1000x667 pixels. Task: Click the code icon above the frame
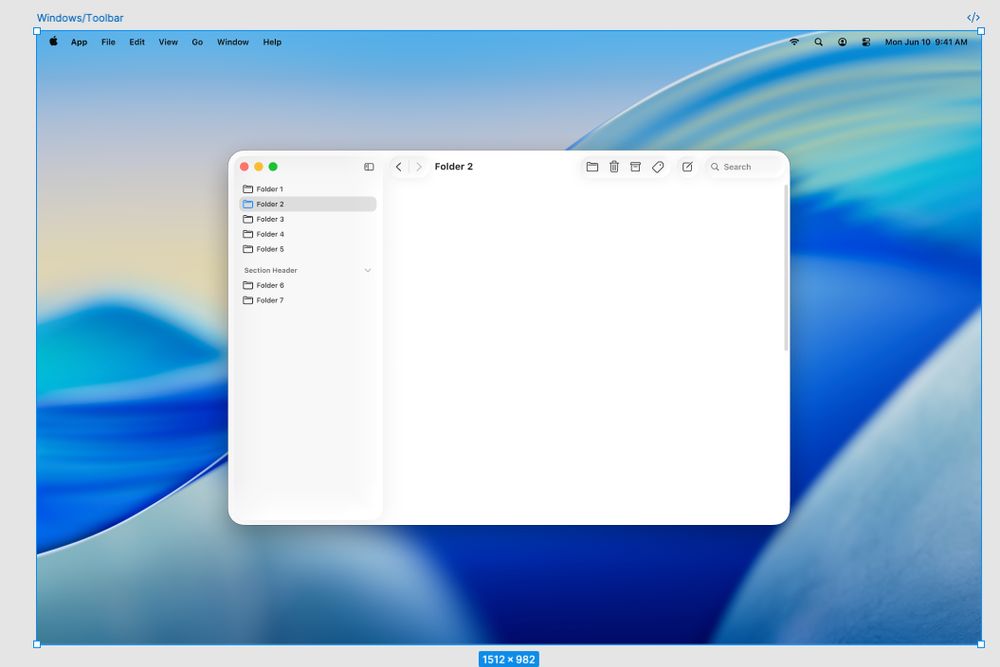click(x=973, y=18)
